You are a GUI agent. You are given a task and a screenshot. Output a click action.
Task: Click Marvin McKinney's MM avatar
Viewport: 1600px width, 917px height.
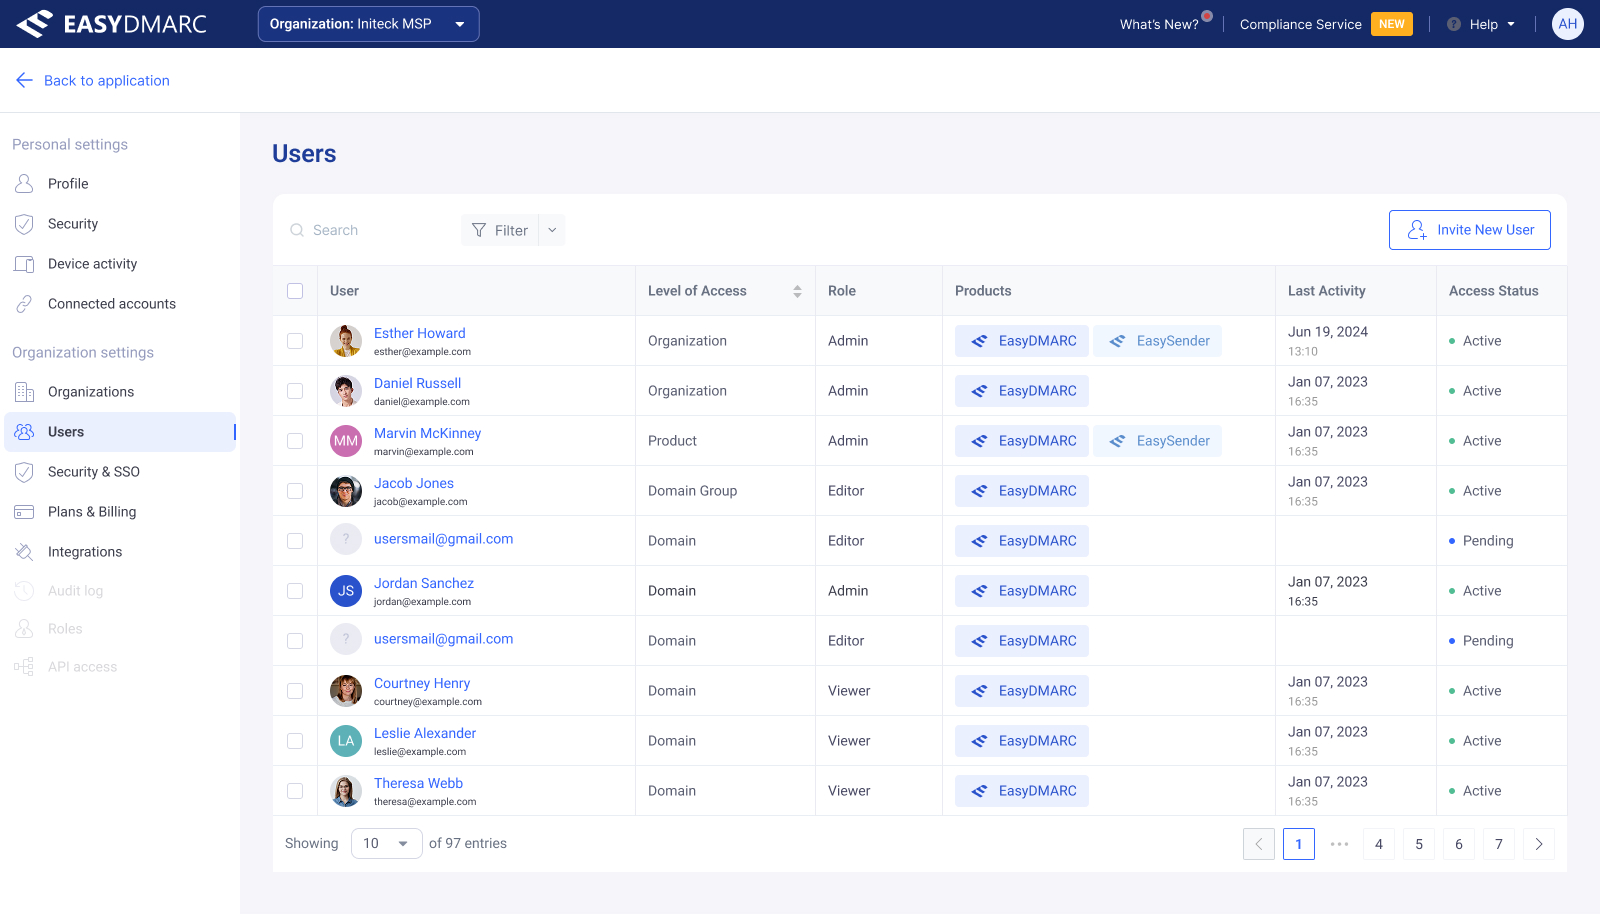click(x=346, y=441)
